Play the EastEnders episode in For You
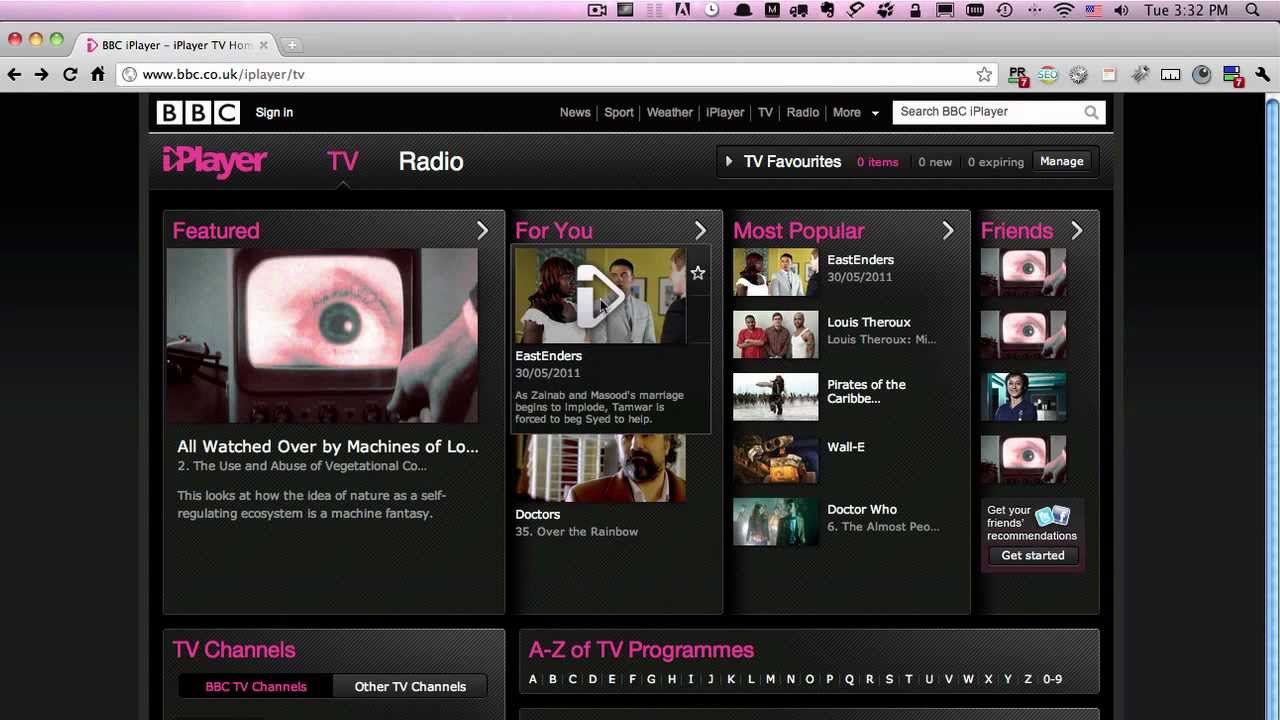The height and width of the screenshot is (720, 1280). 600,296
